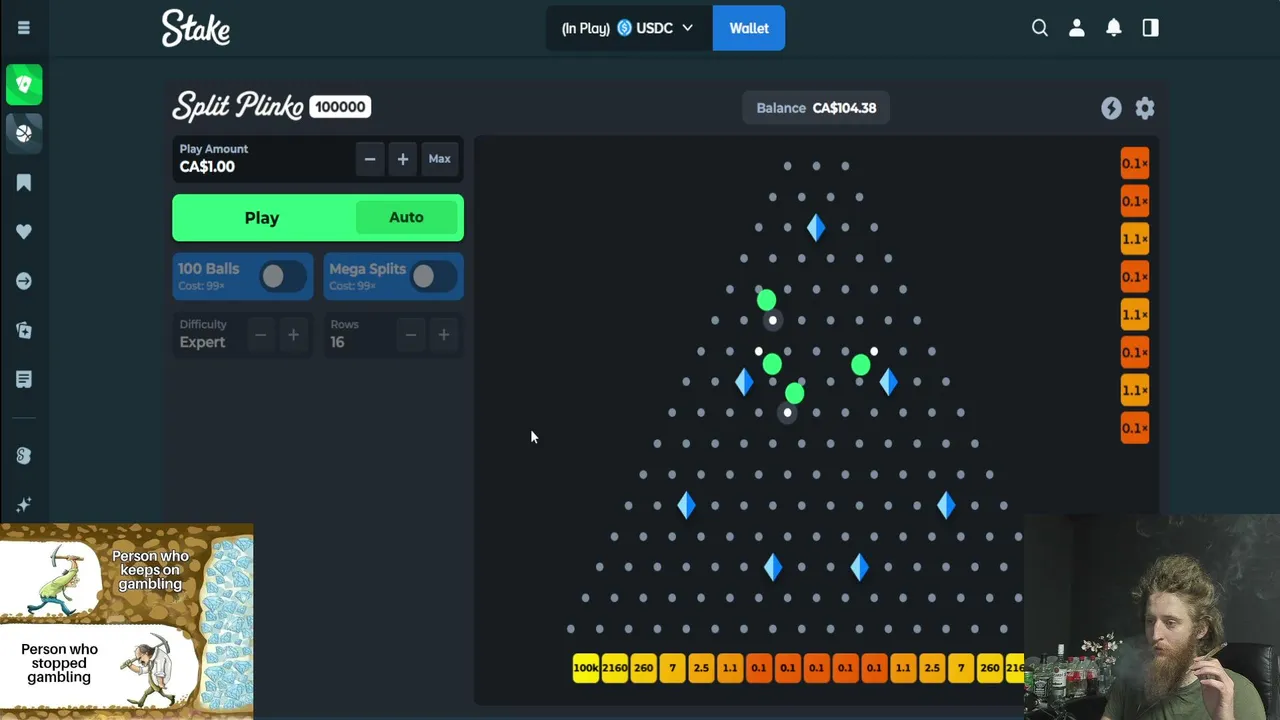Increase the Play Amount with plus
Screen dimensions: 1280x720
(x=403, y=159)
